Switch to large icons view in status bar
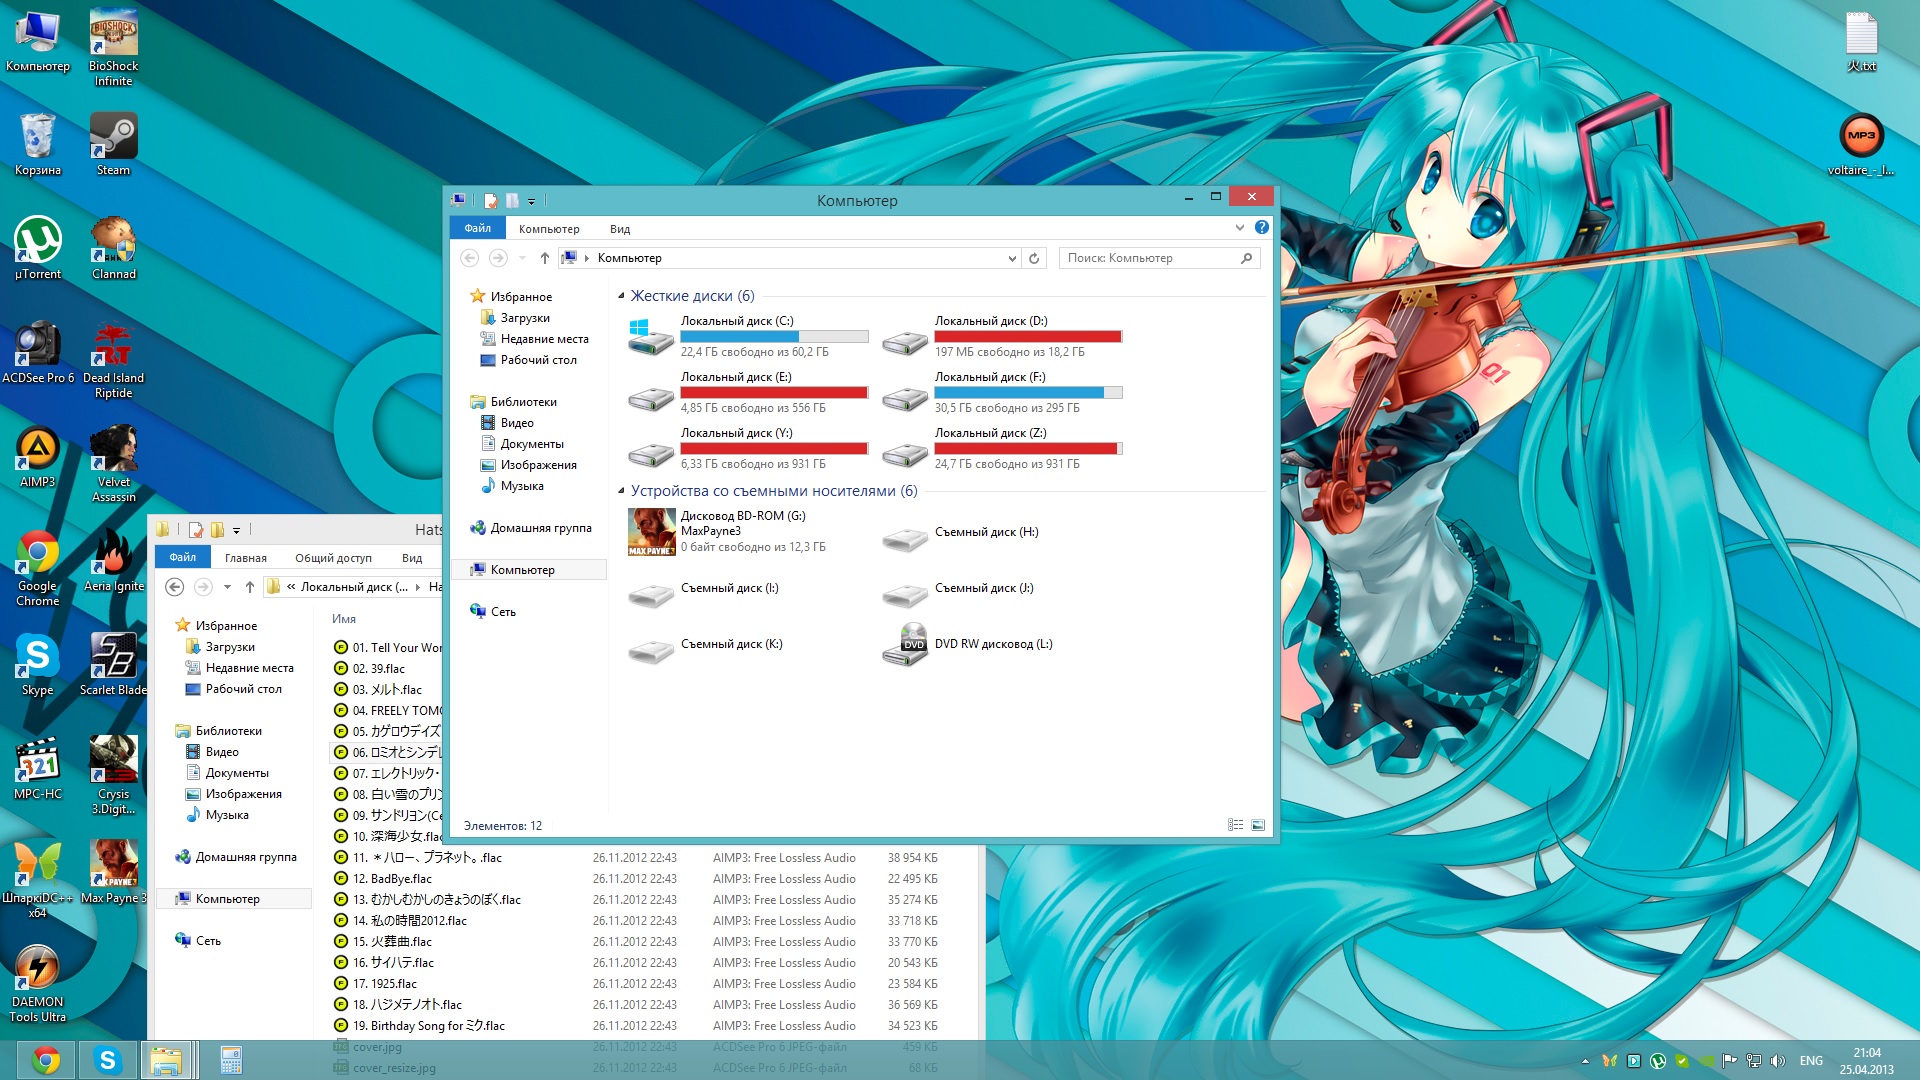Image resolution: width=1920 pixels, height=1080 pixels. pyautogui.click(x=1258, y=825)
